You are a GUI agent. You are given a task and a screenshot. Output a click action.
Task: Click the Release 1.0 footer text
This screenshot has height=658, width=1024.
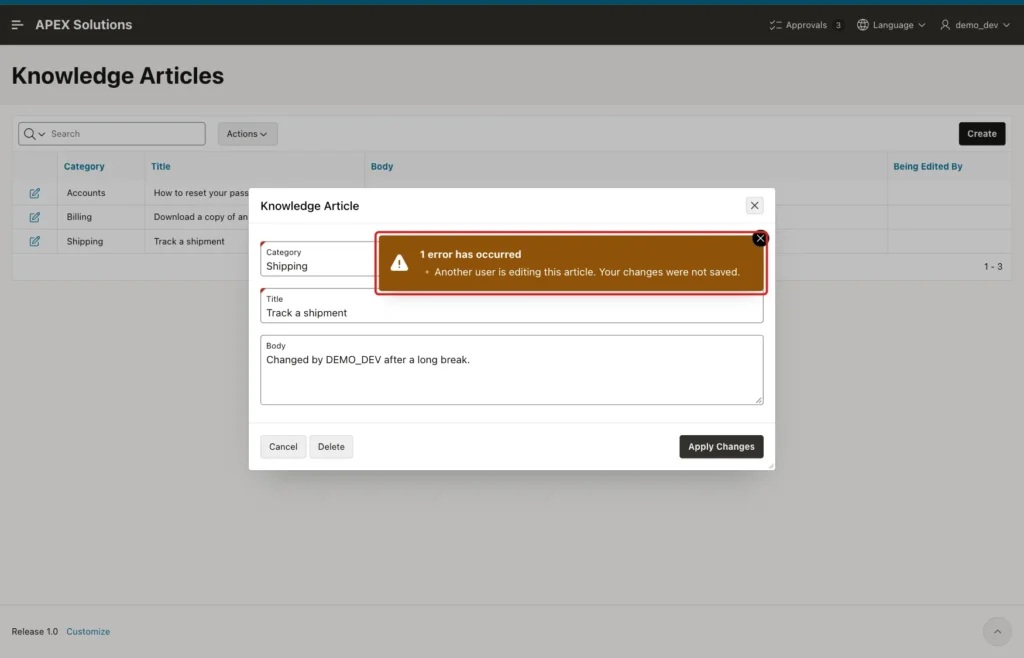[x=35, y=631]
